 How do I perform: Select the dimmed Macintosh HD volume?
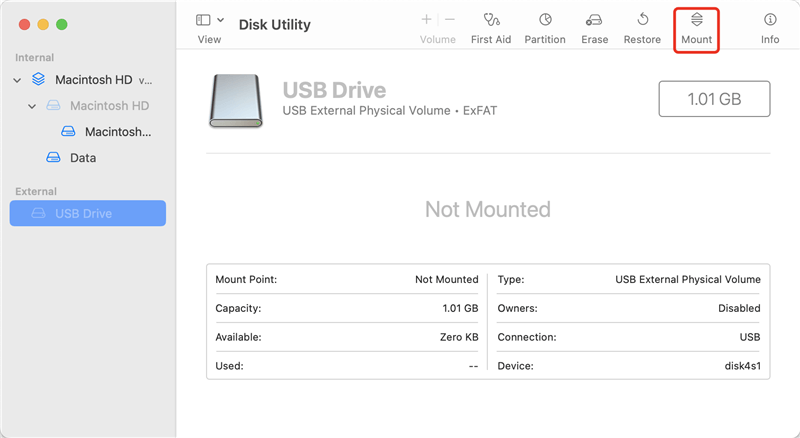(x=109, y=106)
